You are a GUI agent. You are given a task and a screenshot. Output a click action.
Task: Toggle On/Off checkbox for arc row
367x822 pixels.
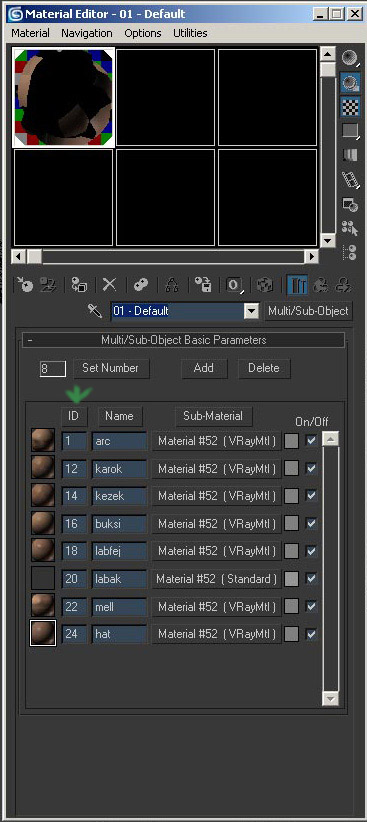coord(311,440)
